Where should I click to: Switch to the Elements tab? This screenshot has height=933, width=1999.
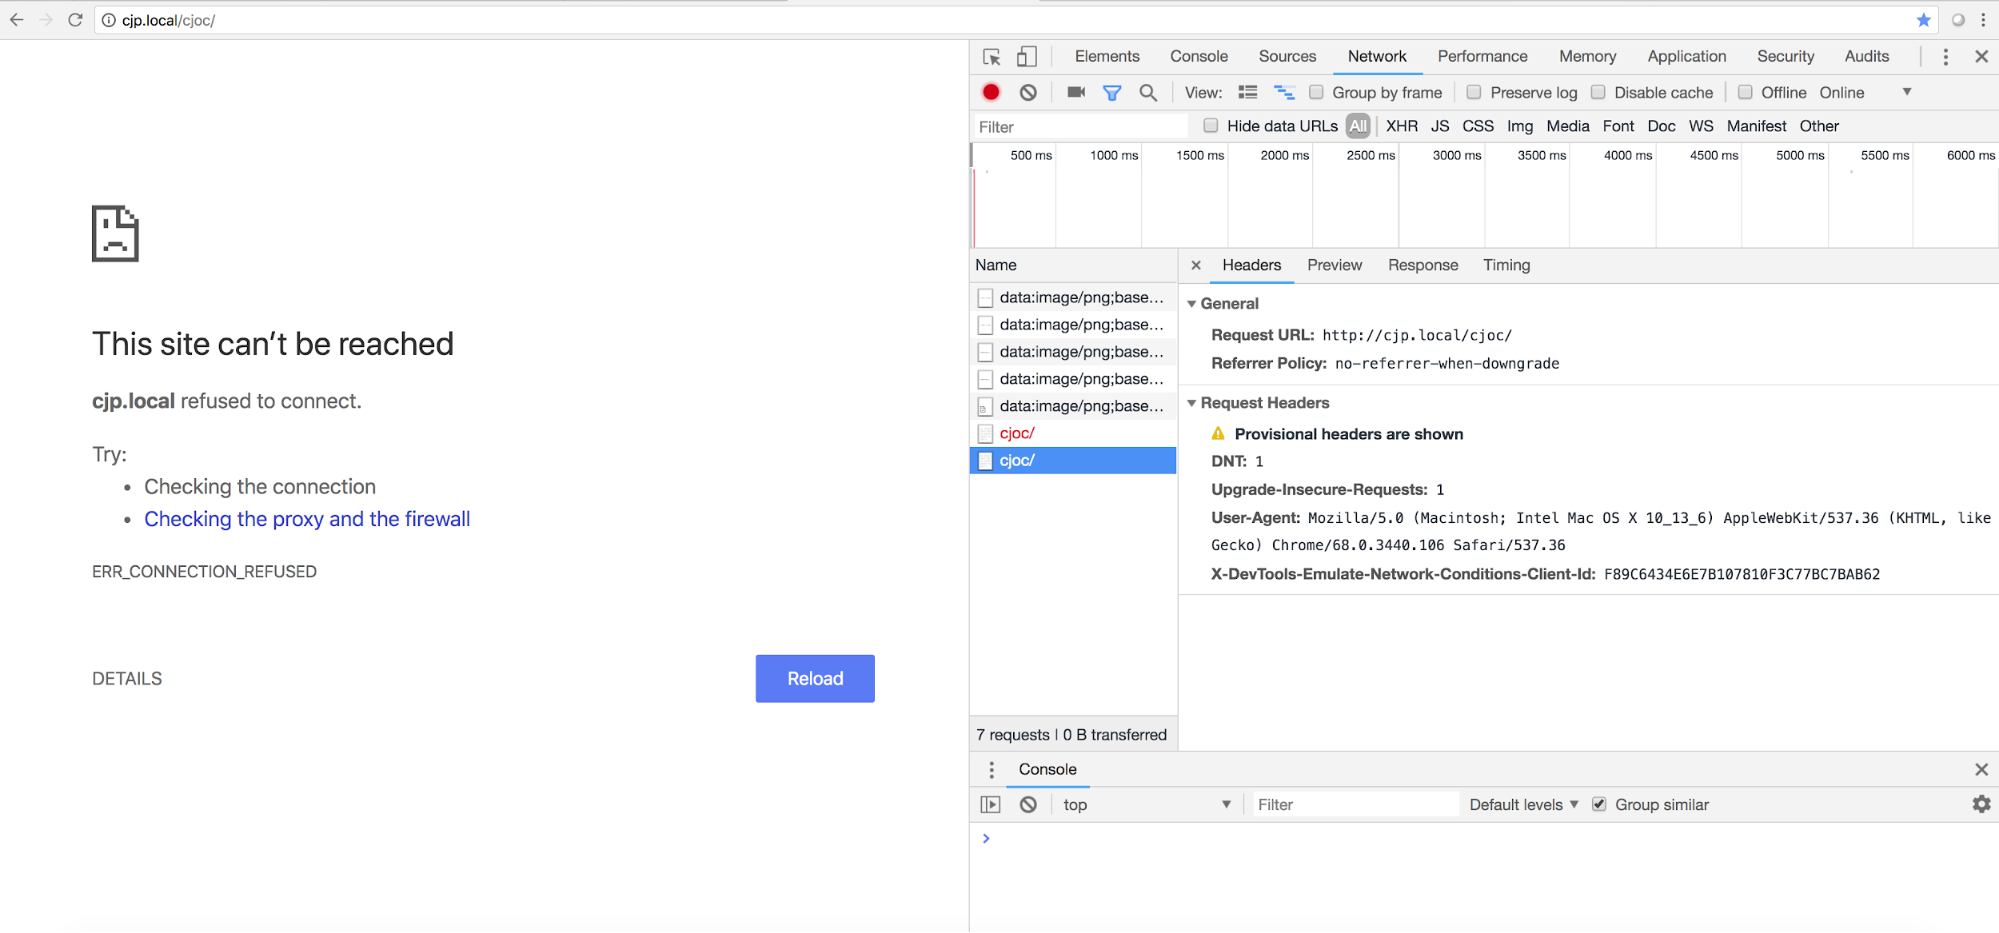1107,57
